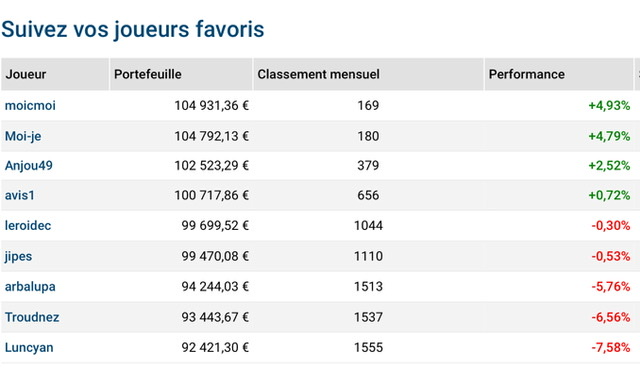Open player profile Moi-je

coord(23,136)
